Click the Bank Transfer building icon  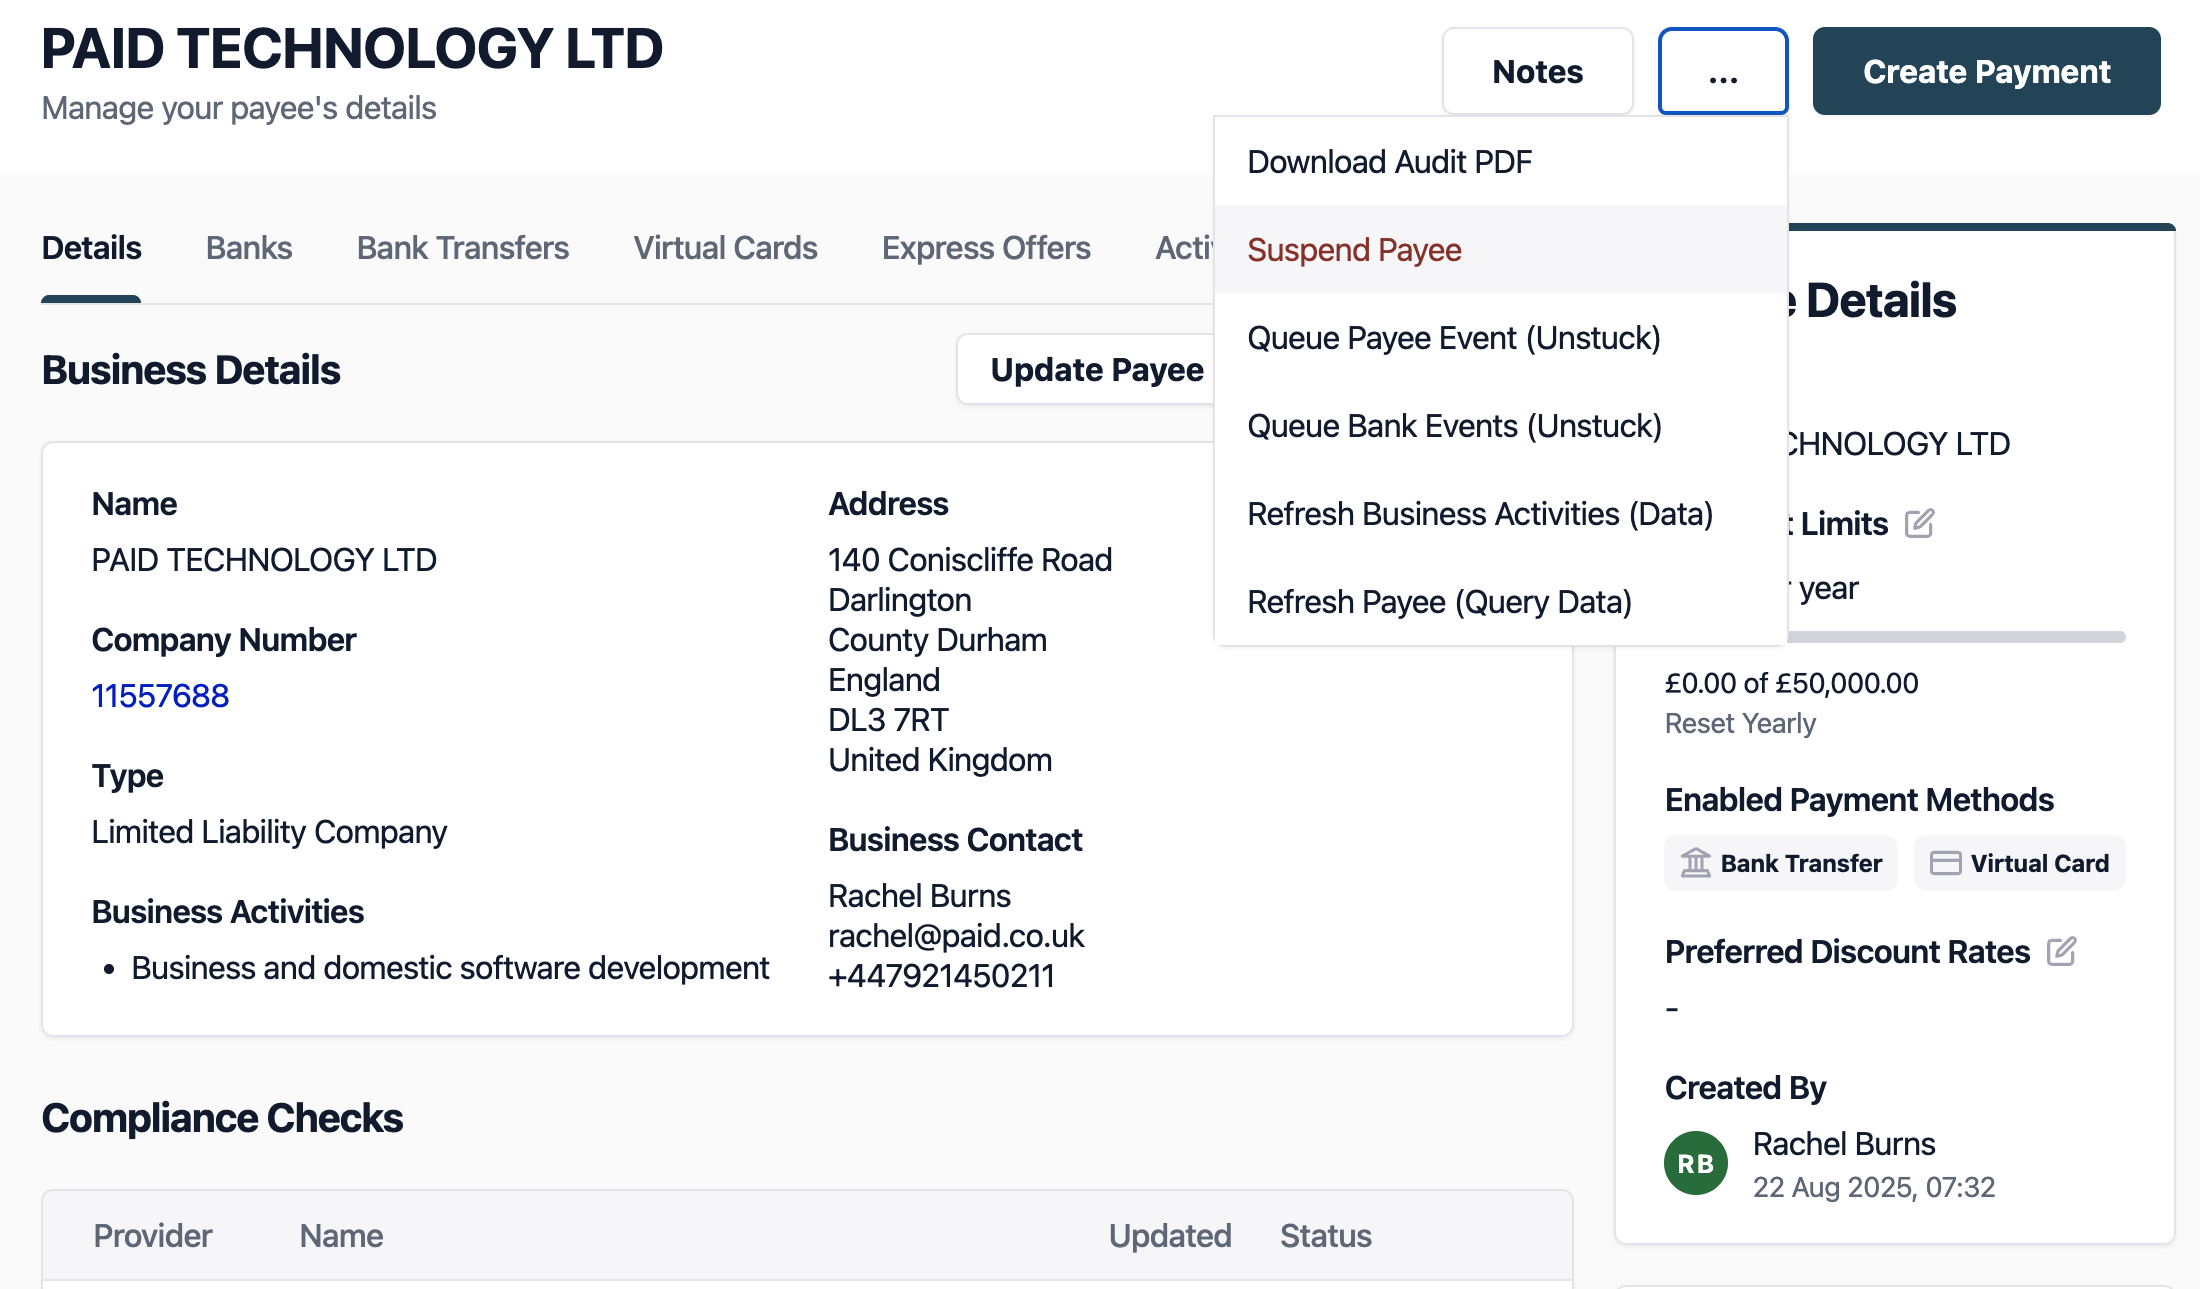1695,862
